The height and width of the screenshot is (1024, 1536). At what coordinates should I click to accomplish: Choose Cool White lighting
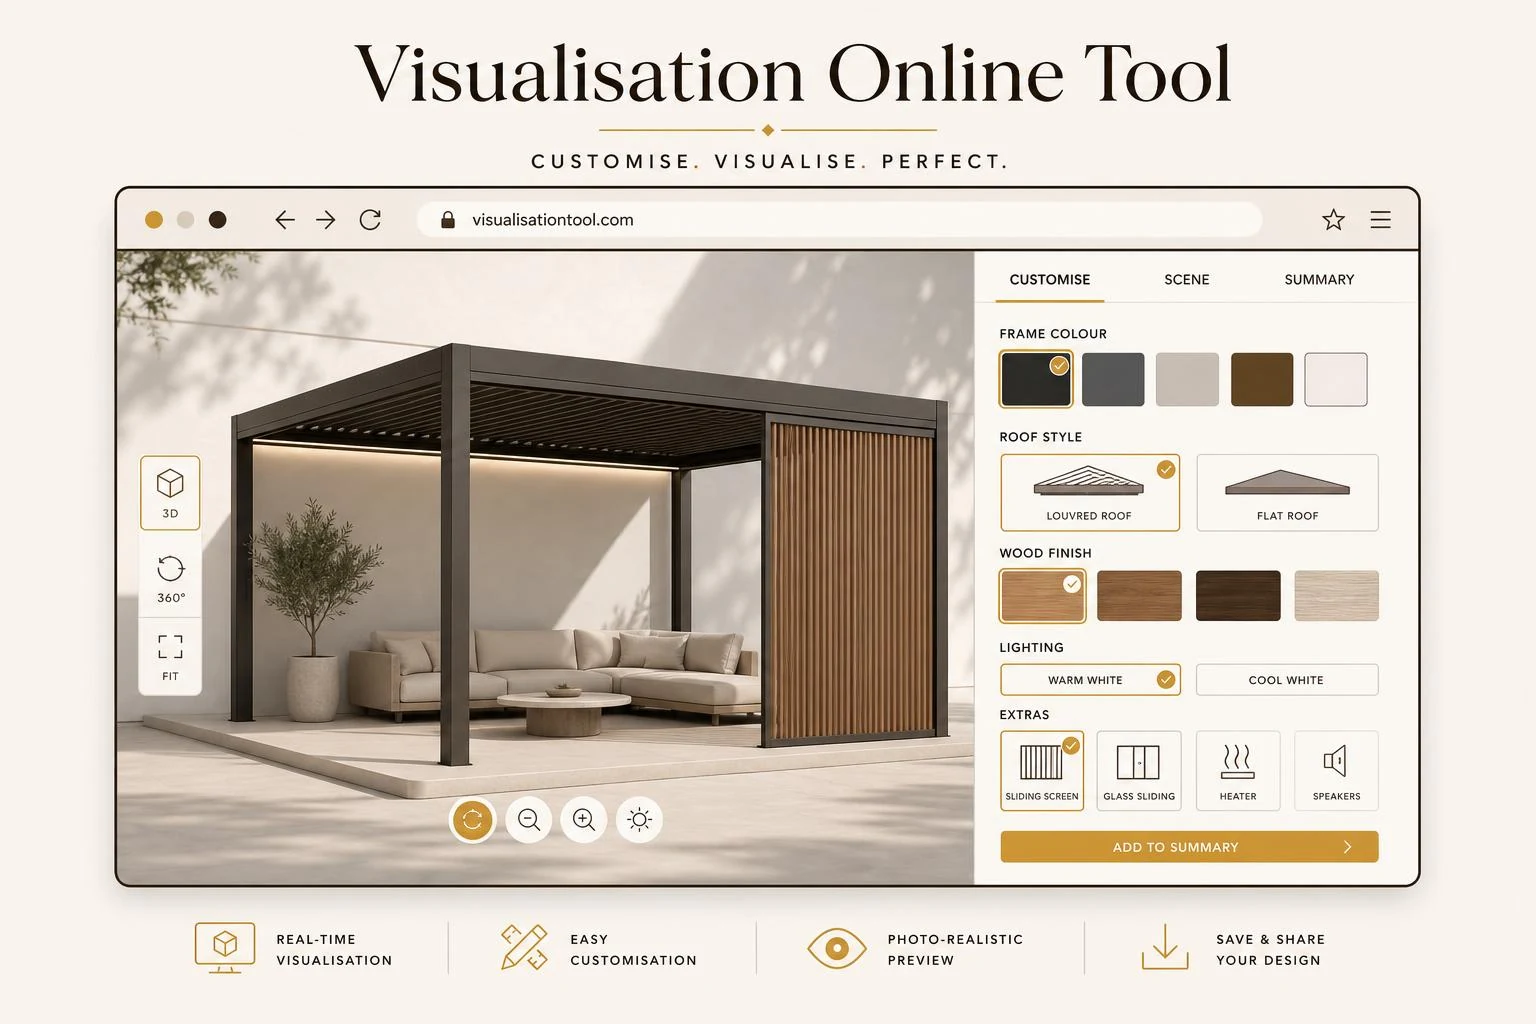[x=1287, y=680]
